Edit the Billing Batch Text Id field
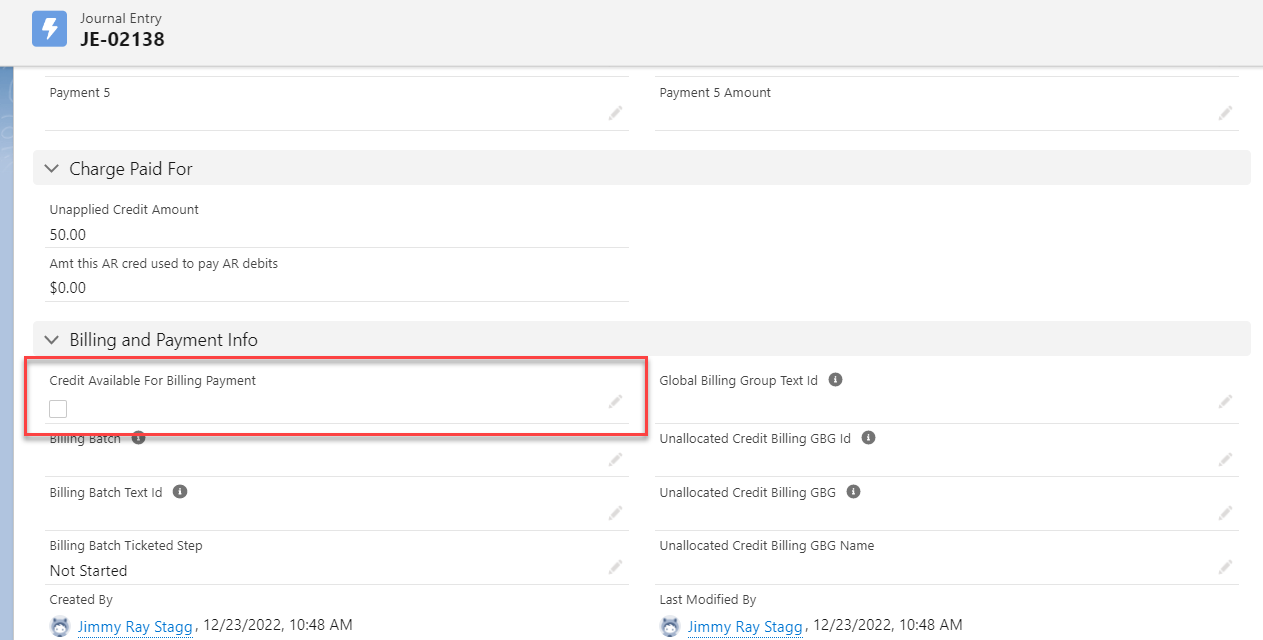This screenshot has height=640, width=1263. [x=616, y=512]
